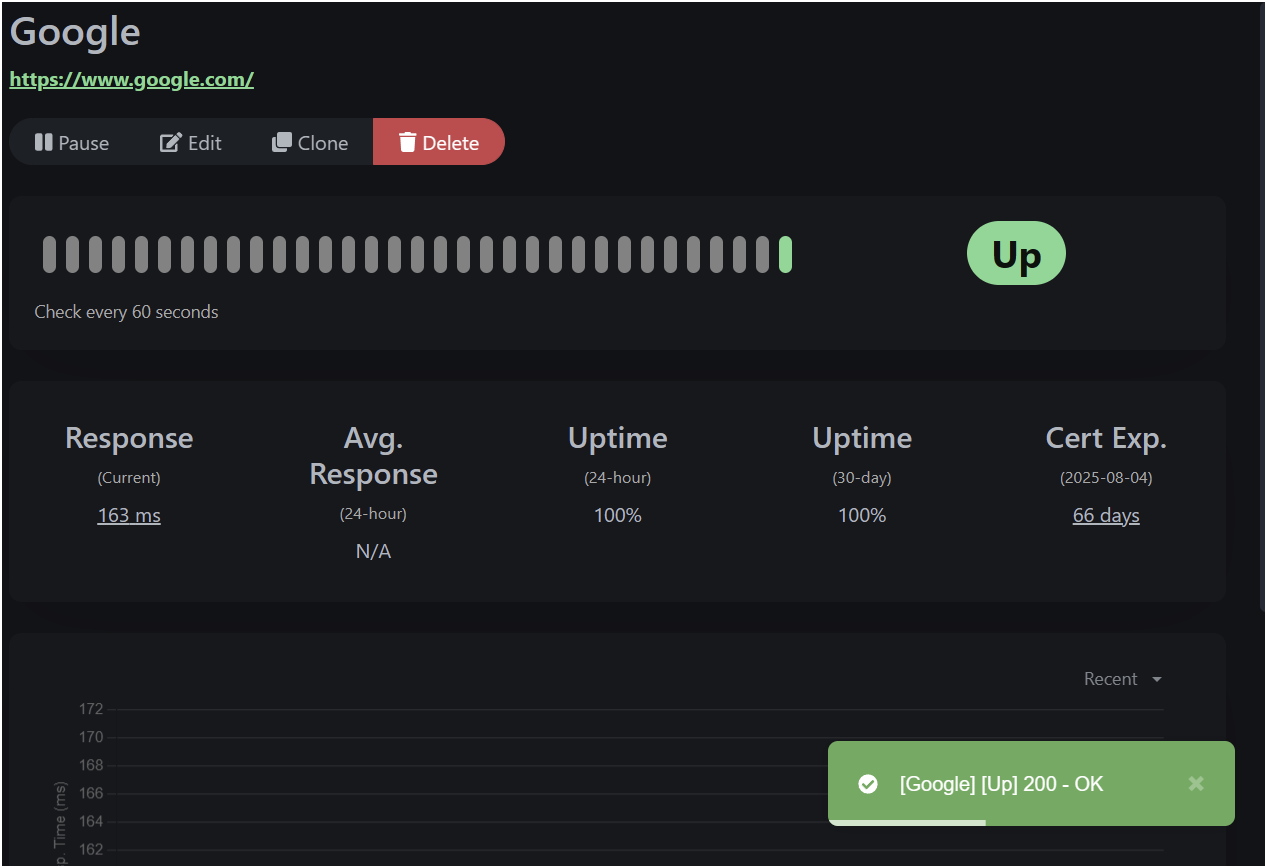Click the "Response" current heading
The width and height of the screenshot is (1267, 868).
pyautogui.click(x=129, y=438)
